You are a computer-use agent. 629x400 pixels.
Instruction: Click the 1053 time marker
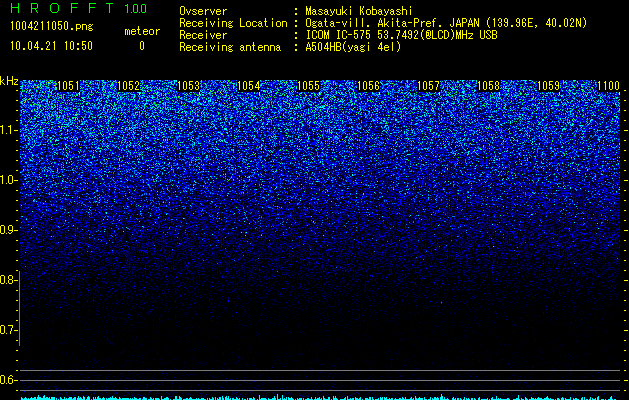click(x=188, y=86)
